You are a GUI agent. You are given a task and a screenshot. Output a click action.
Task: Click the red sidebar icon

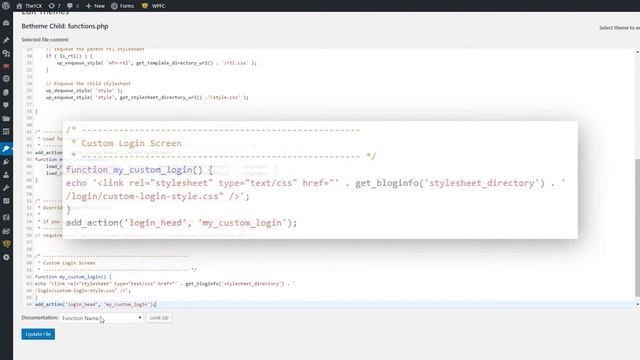[x=6, y=66]
